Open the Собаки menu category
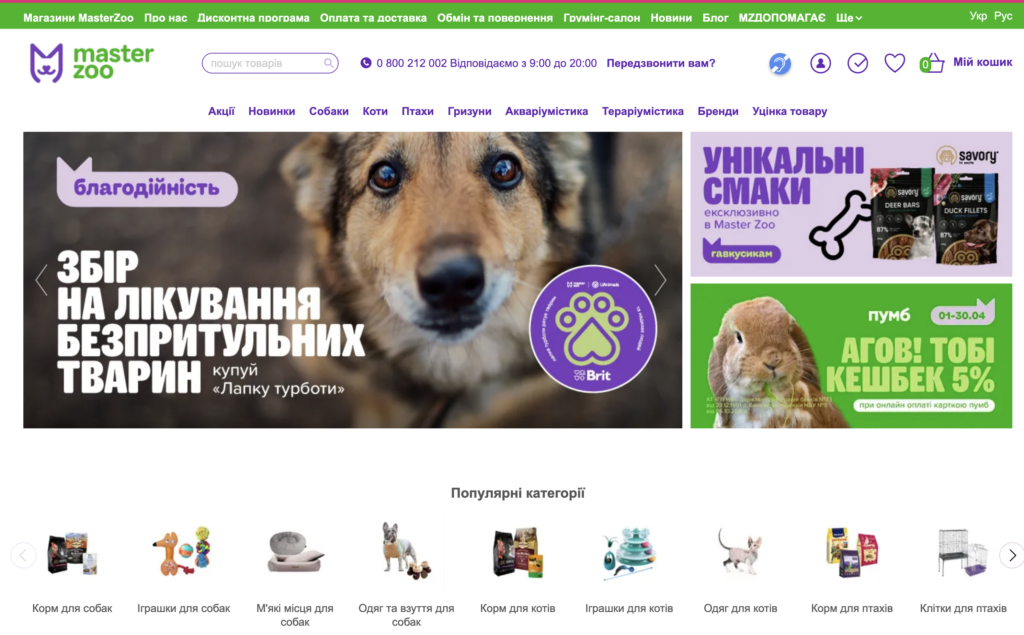The width and height of the screenshot is (1024, 635). (328, 111)
